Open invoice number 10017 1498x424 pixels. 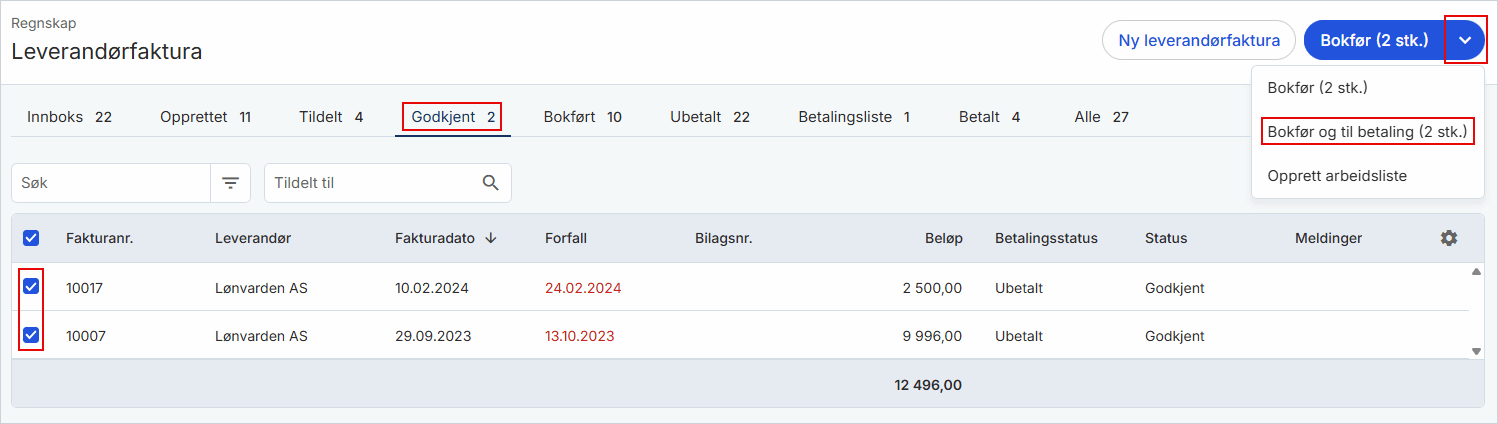tap(85, 288)
